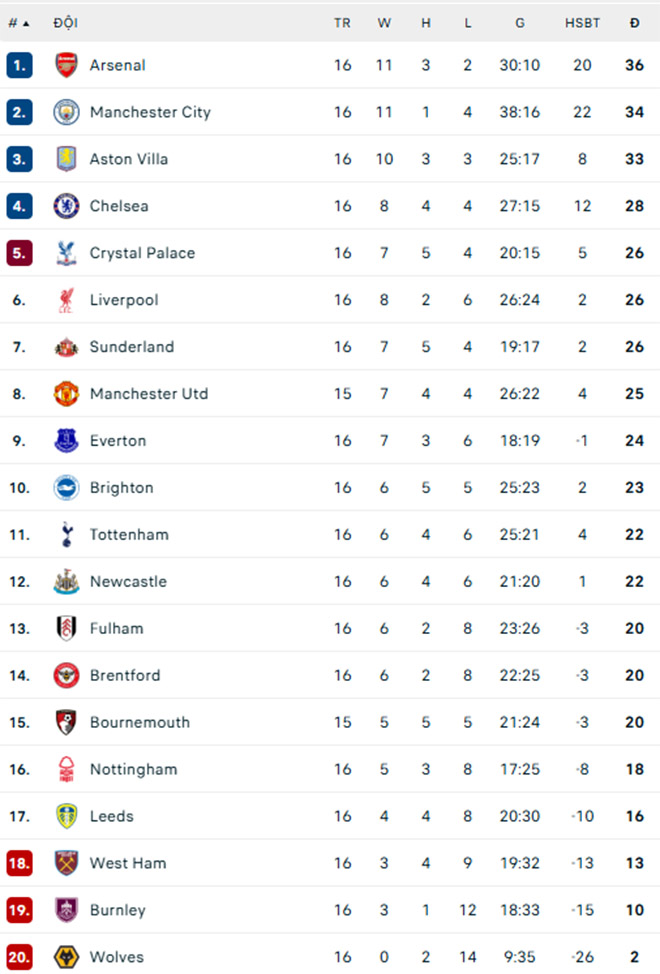Click the Everton club crest
The image size is (660, 974).
pyautogui.click(x=66, y=441)
